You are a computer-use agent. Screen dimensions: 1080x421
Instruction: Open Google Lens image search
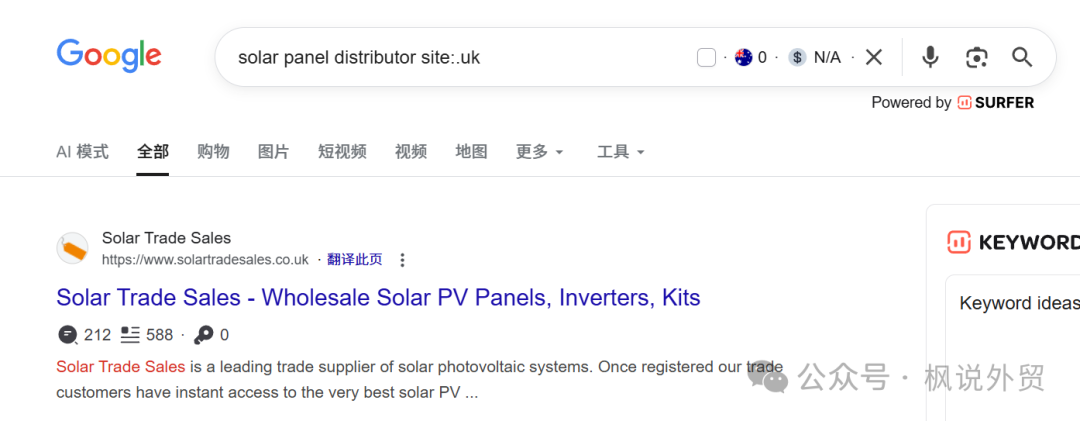[x=976, y=57]
